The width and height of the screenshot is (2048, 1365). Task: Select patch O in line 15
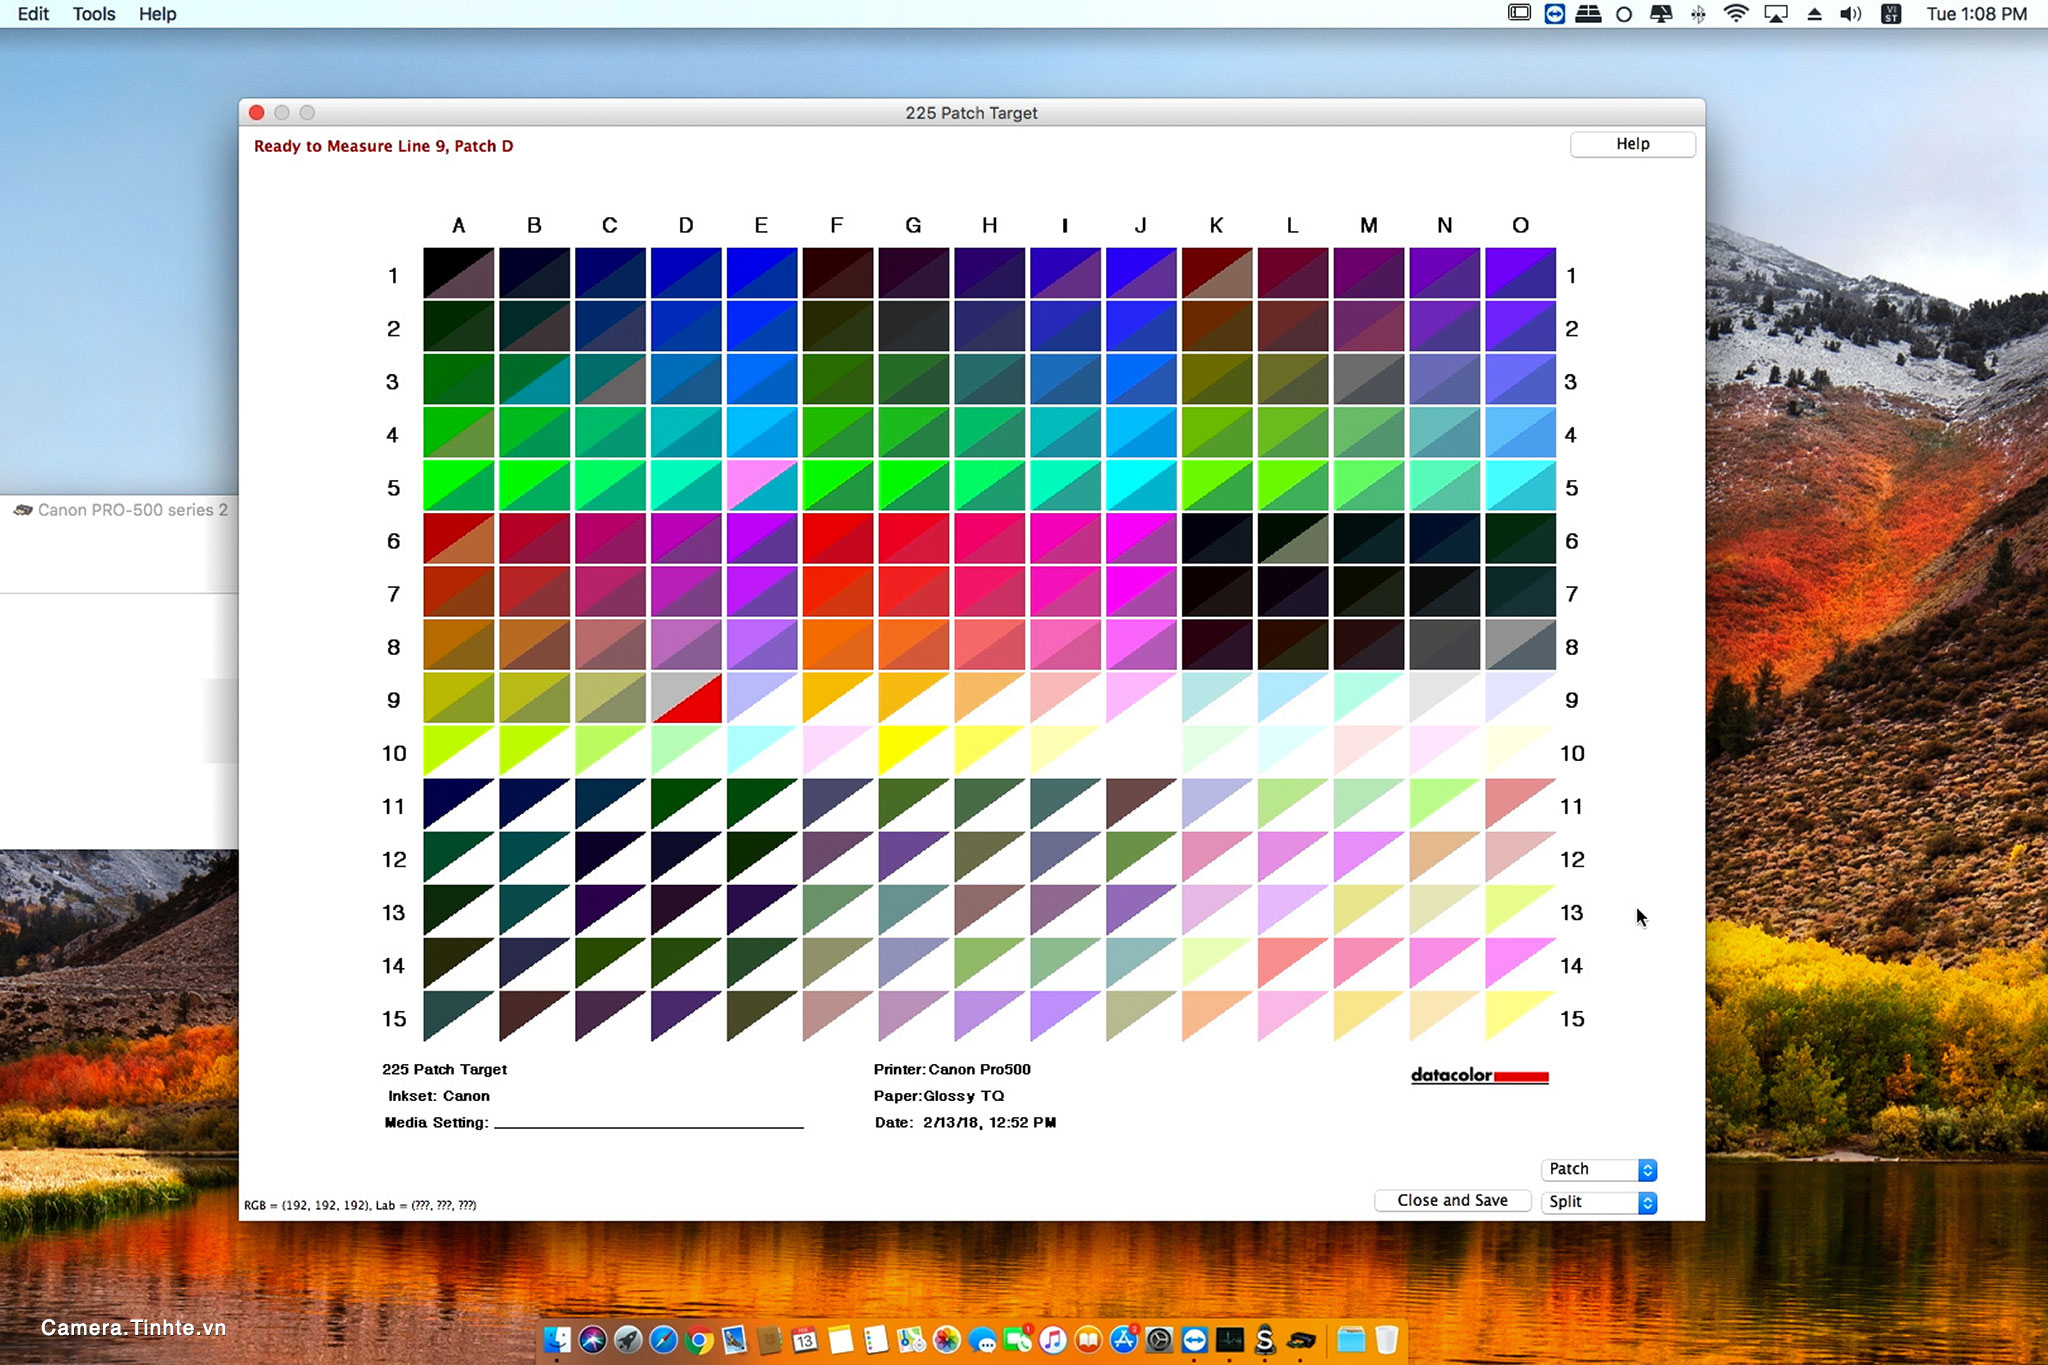coord(1520,1016)
